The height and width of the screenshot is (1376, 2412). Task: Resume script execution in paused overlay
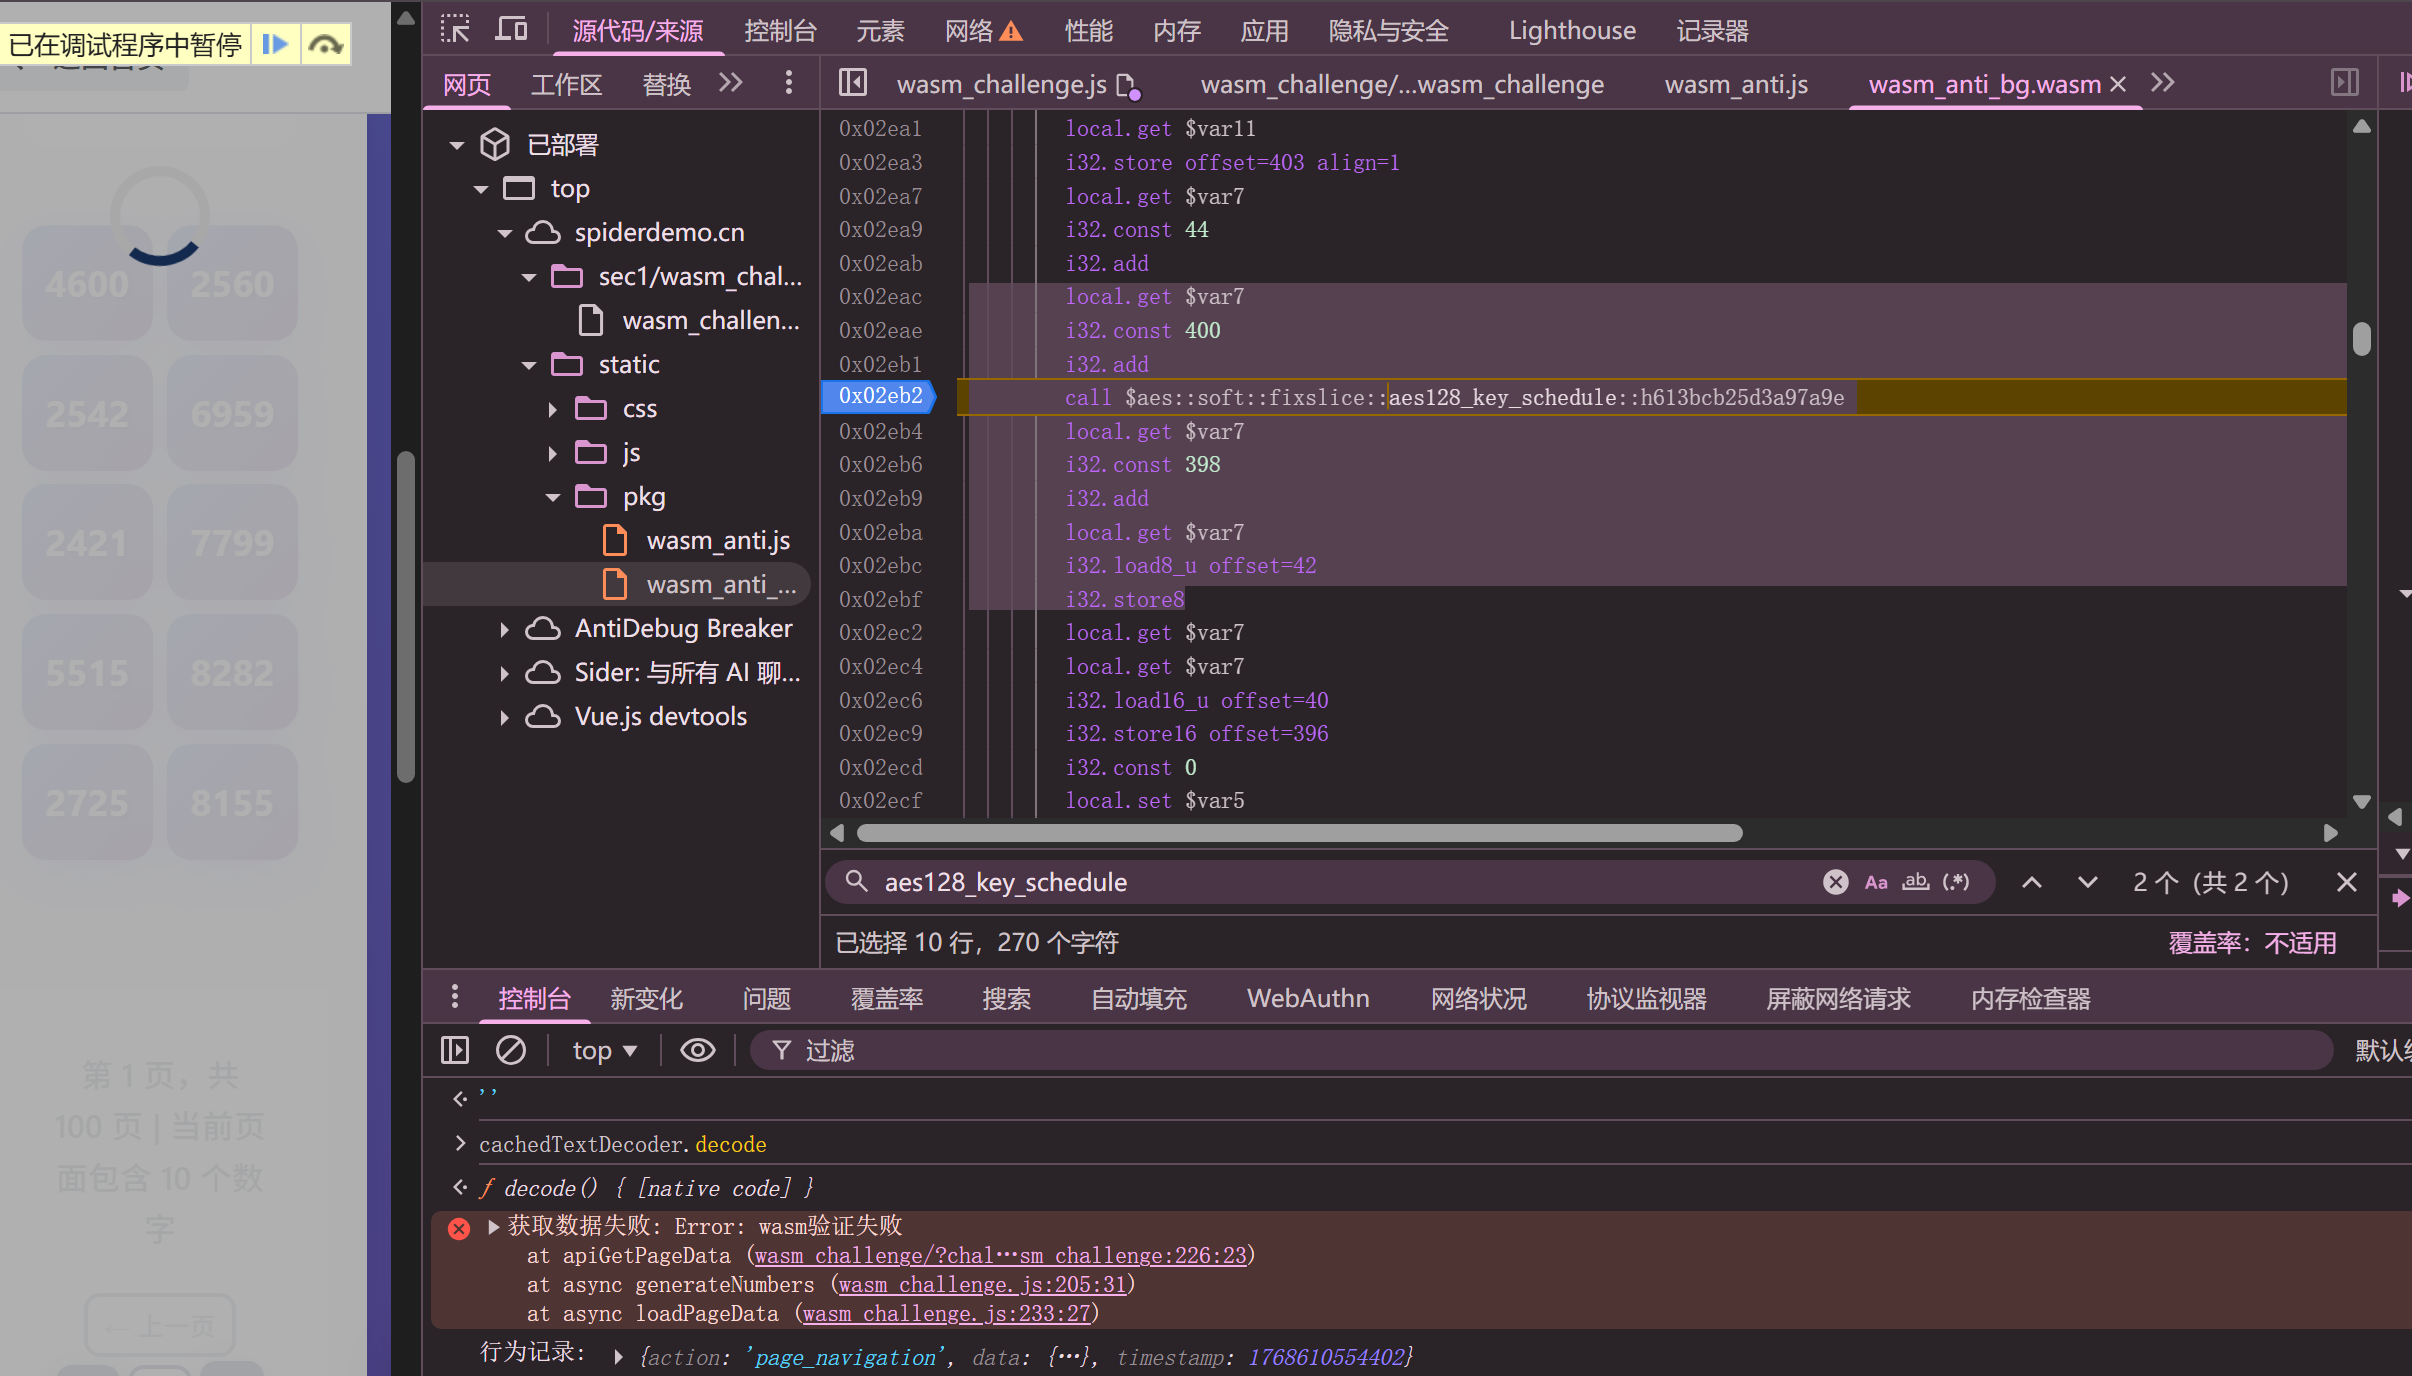click(x=274, y=44)
